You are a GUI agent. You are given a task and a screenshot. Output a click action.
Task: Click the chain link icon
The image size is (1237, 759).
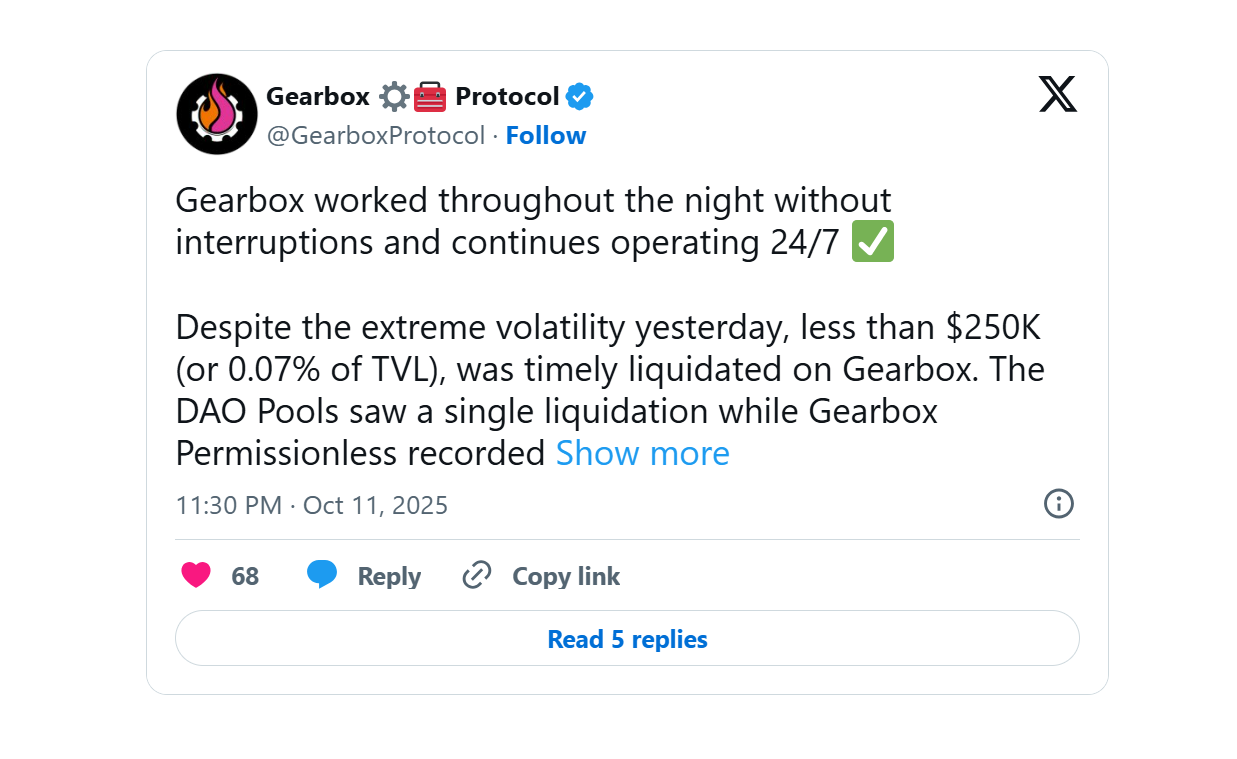pos(477,576)
